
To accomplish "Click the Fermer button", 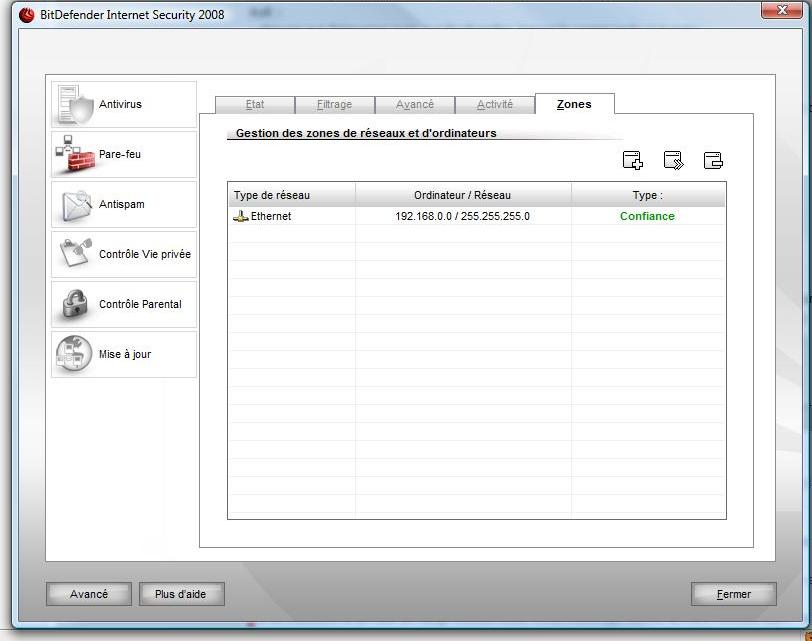I will click(734, 594).
